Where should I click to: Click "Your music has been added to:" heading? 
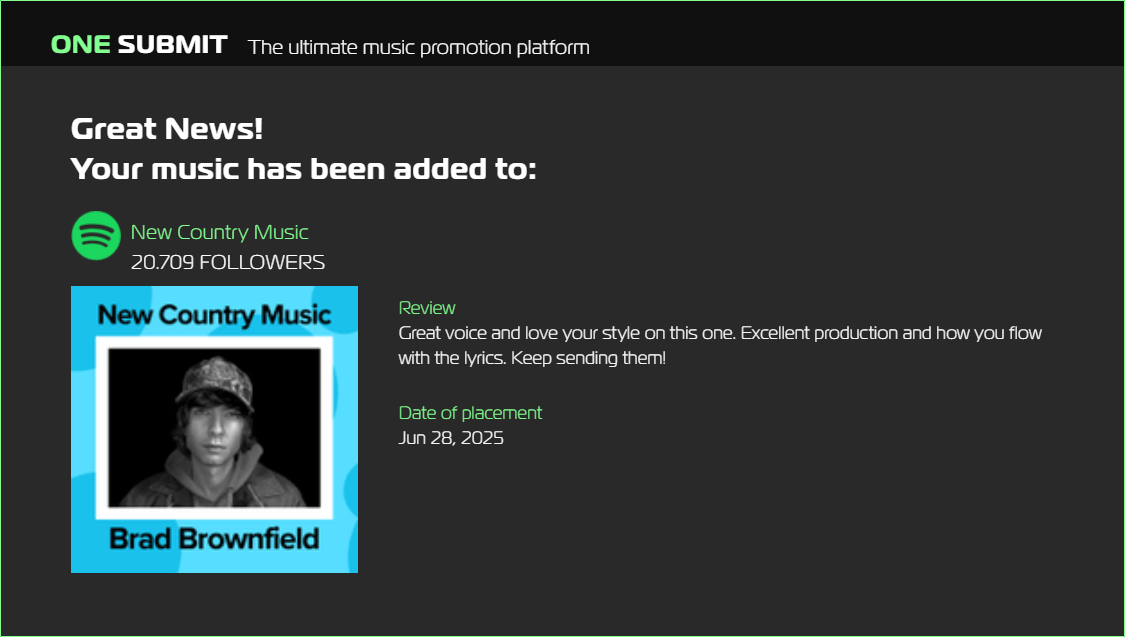304,169
